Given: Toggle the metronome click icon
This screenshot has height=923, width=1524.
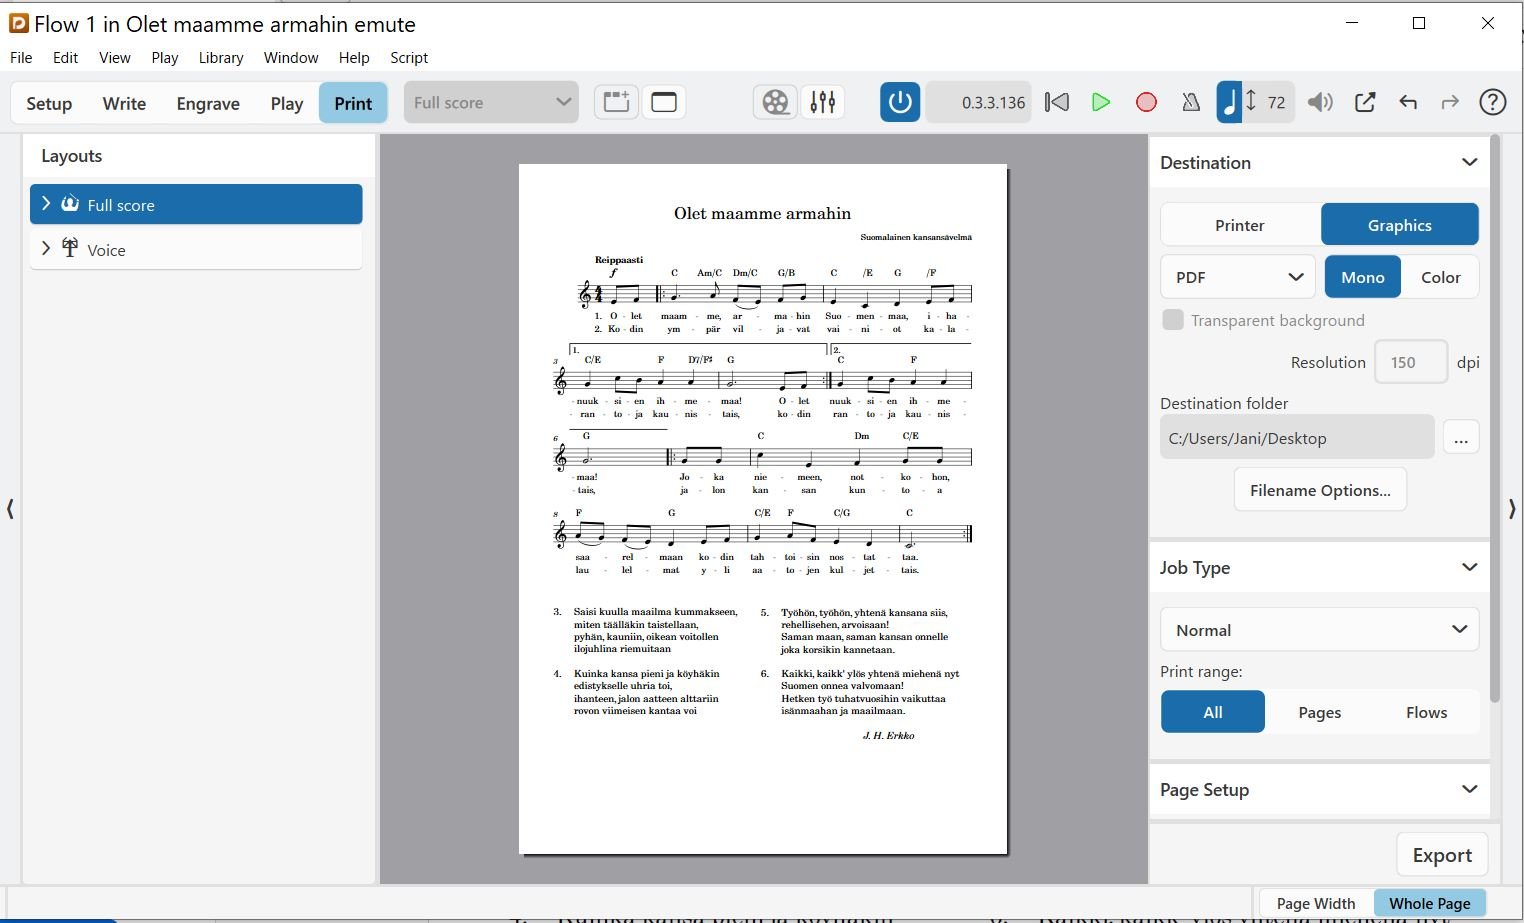Looking at the screenshot, I should (x=1191, y=102).
